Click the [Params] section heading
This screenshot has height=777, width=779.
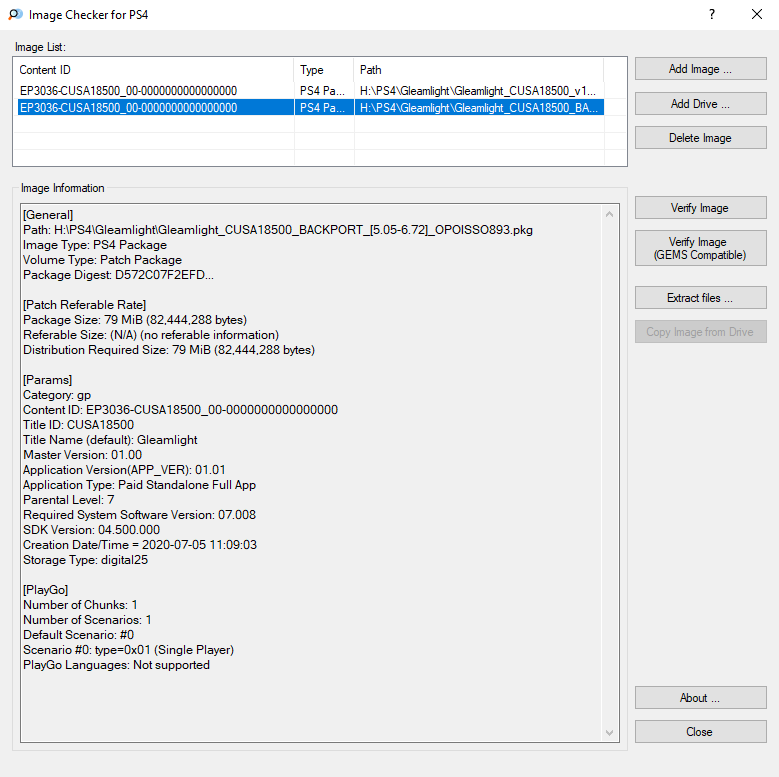[x=48, y=380]
